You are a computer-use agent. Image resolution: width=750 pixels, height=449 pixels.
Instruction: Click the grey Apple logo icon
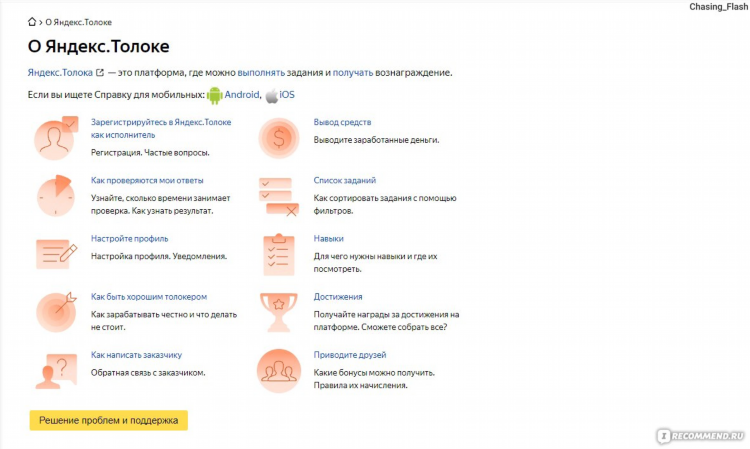[272, 96]
